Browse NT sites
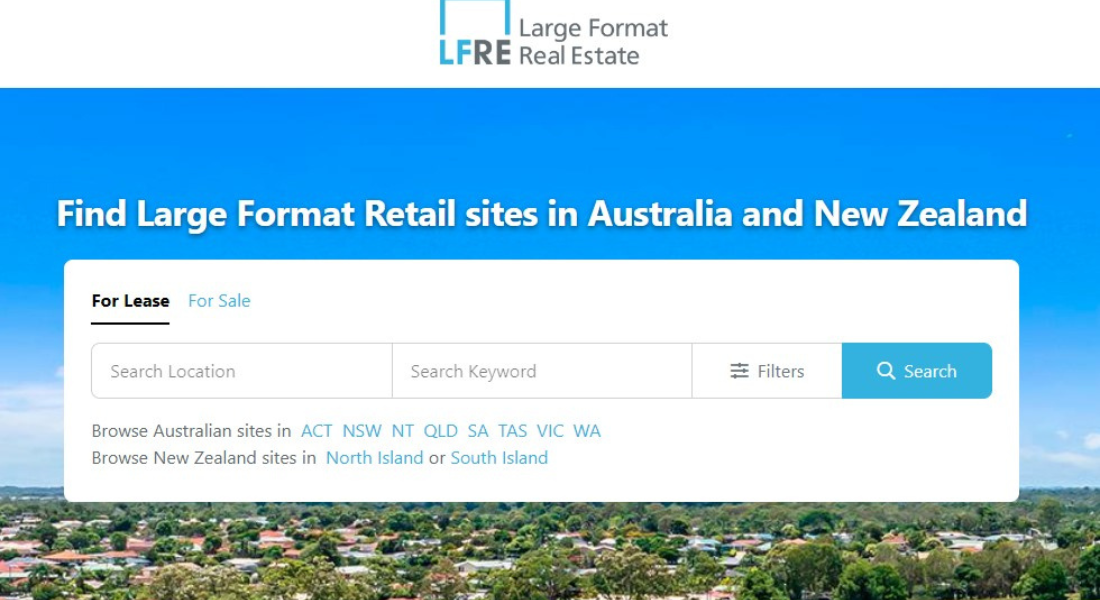1100x600 pixels. pyautogui.click(x=402, y=431)
